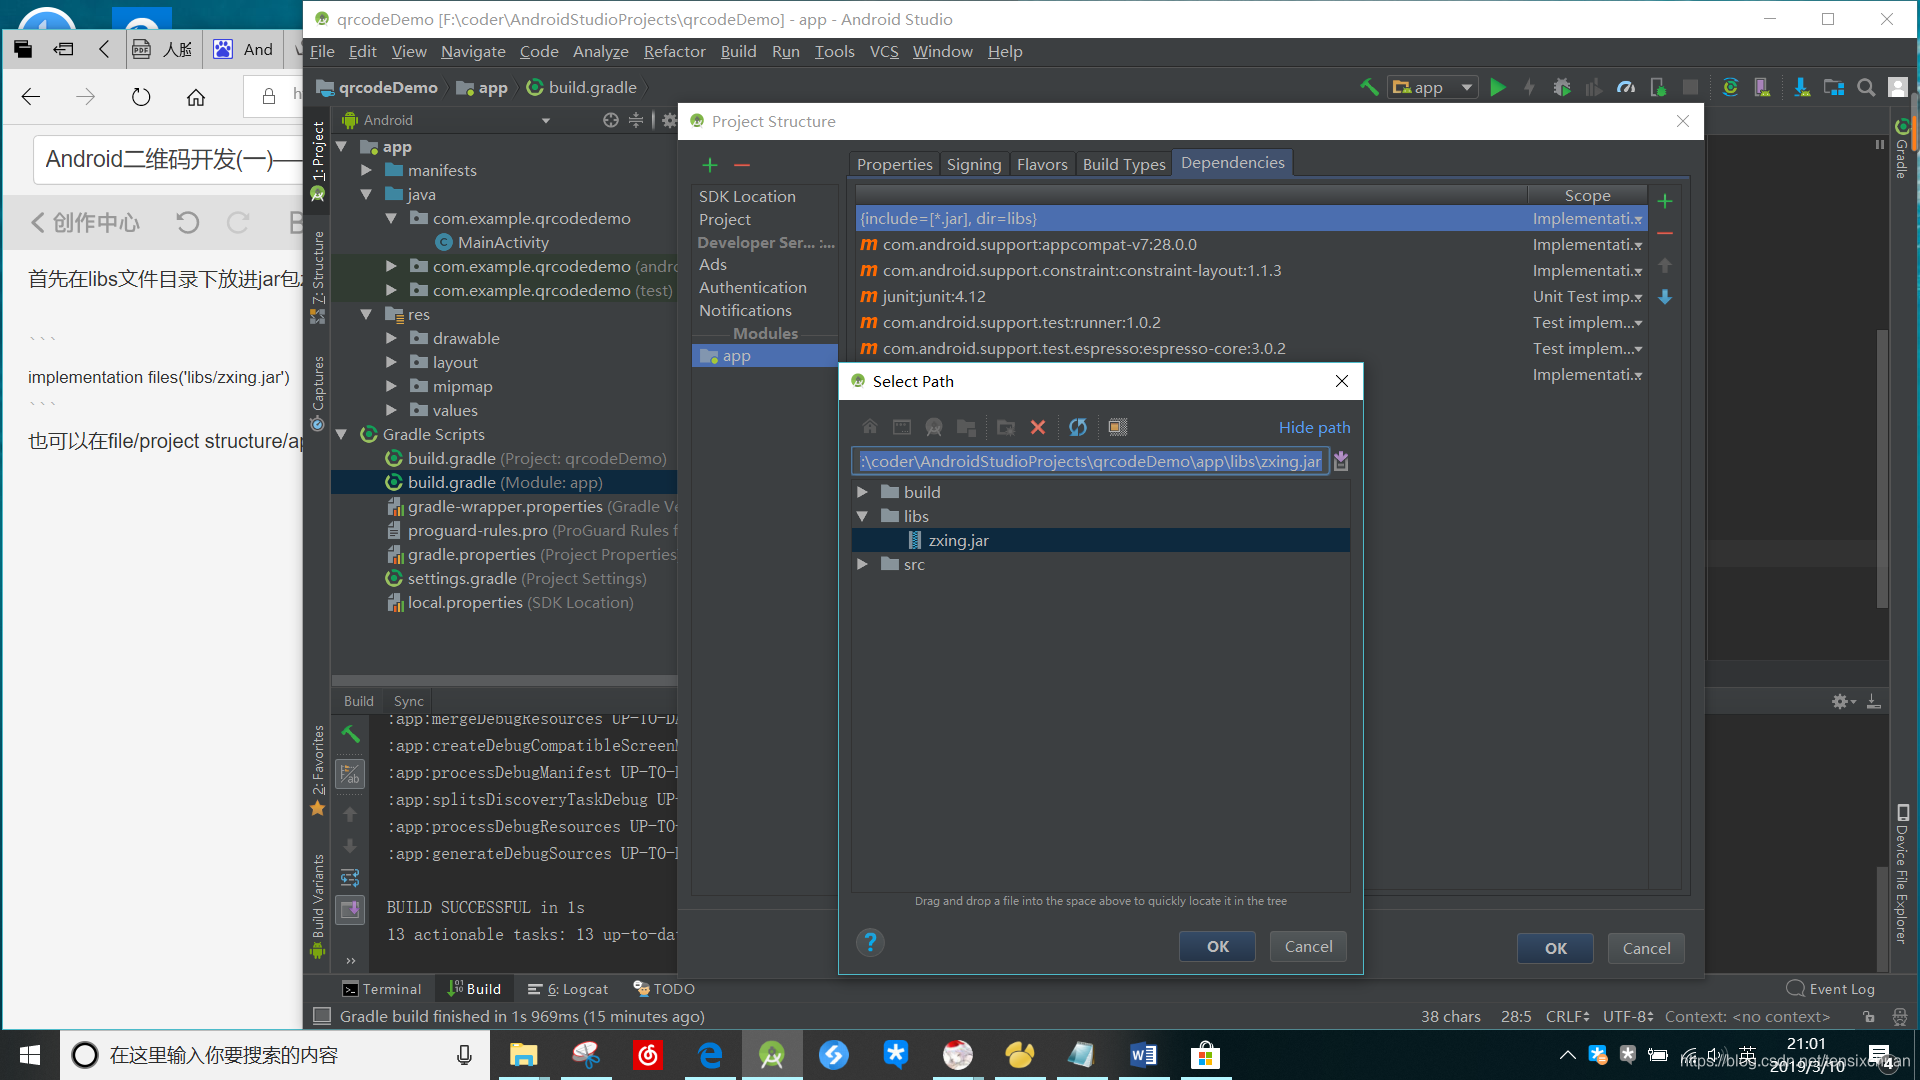Click Project directory icon in Select Path
This screenshot has width=1920, height=1080.
pos(934,427)
